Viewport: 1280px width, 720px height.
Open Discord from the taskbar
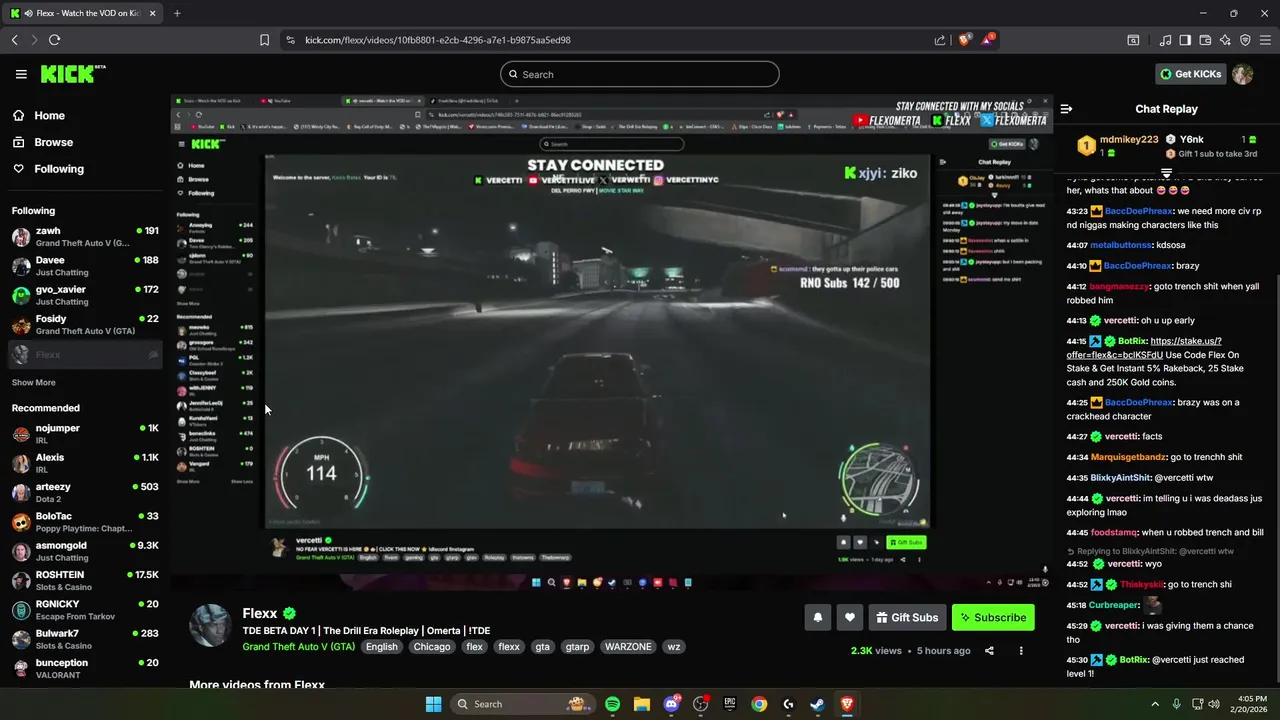(x=671, y=704)
